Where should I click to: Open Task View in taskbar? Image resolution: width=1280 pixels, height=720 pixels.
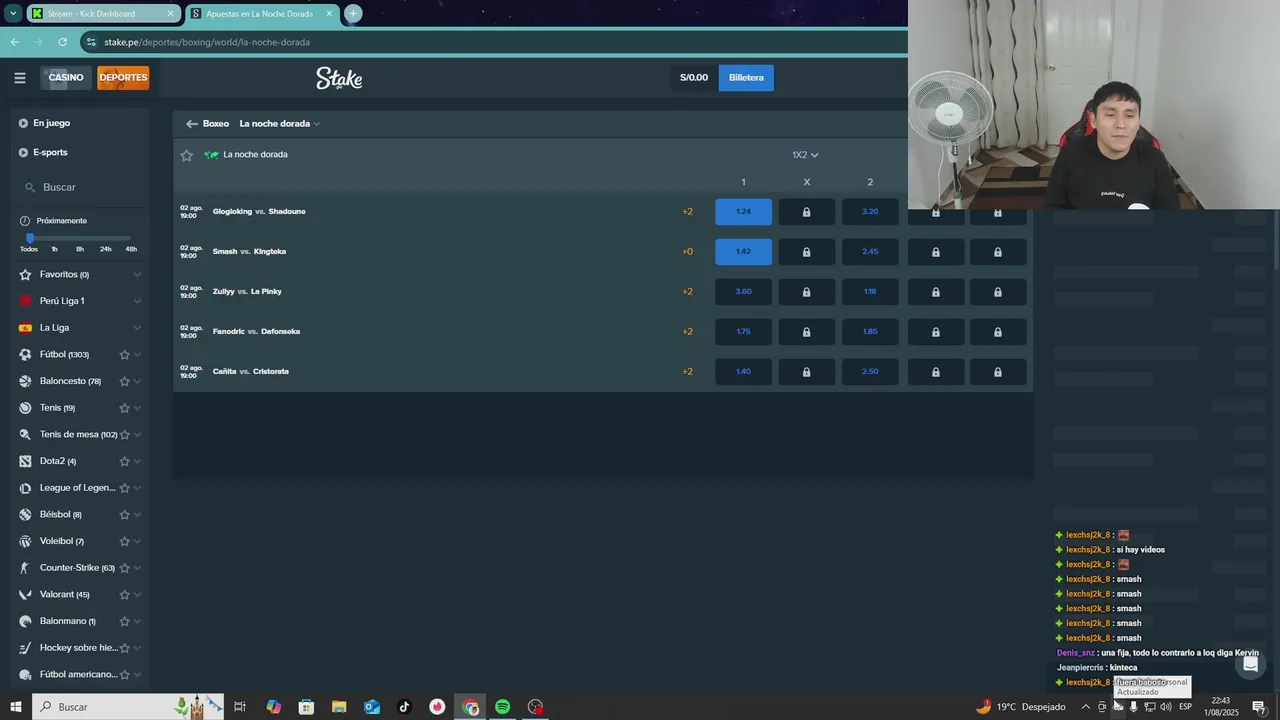point(240,707)
